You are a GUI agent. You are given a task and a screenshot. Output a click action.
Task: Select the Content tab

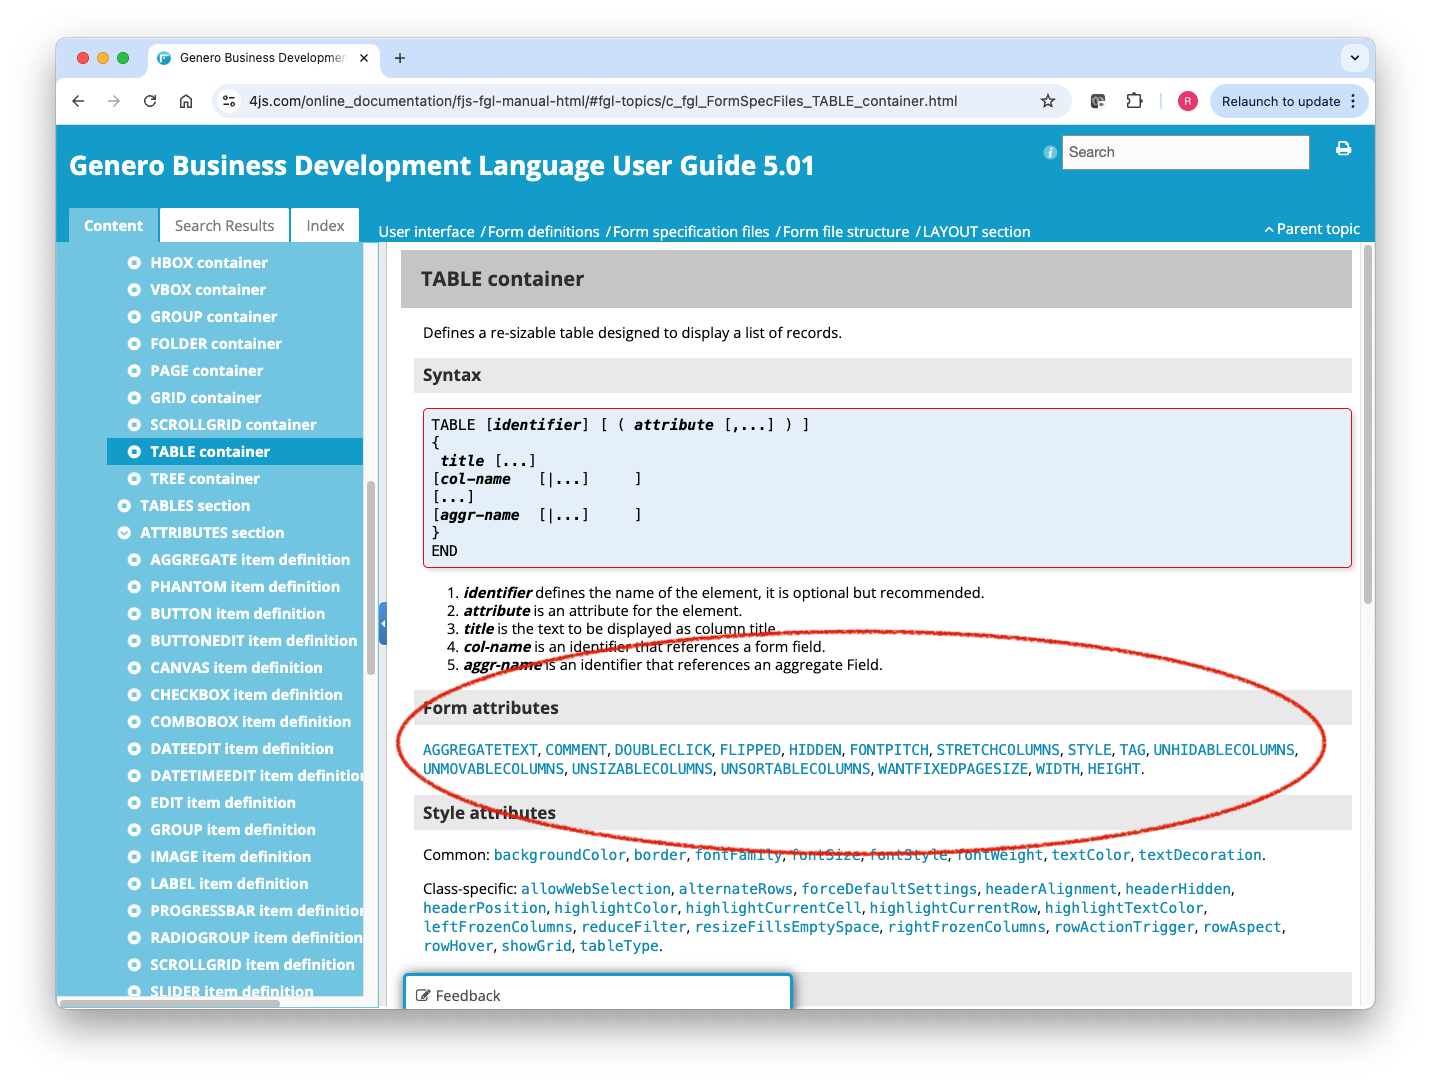point(113,226)
